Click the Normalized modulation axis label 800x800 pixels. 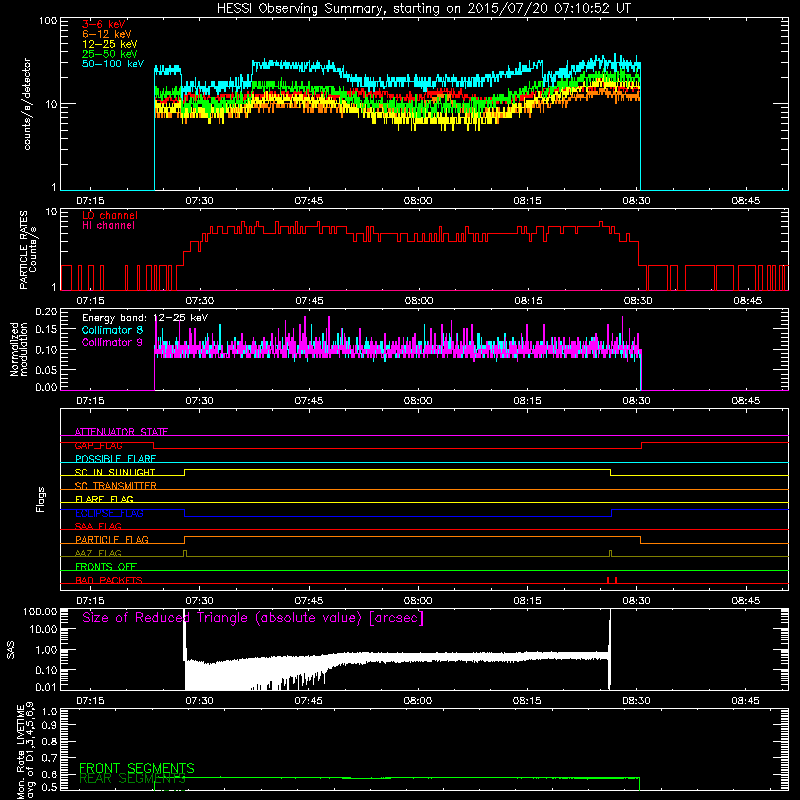19,349
